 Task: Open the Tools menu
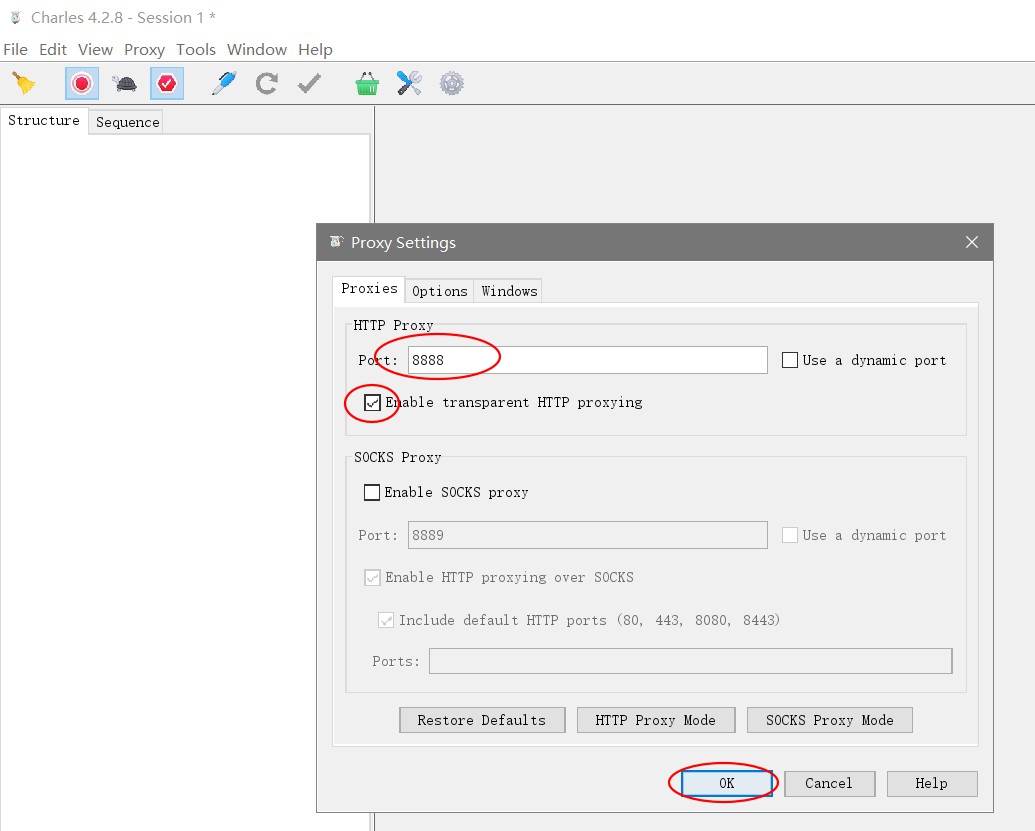pyautogui.click(x=195, y=50)
